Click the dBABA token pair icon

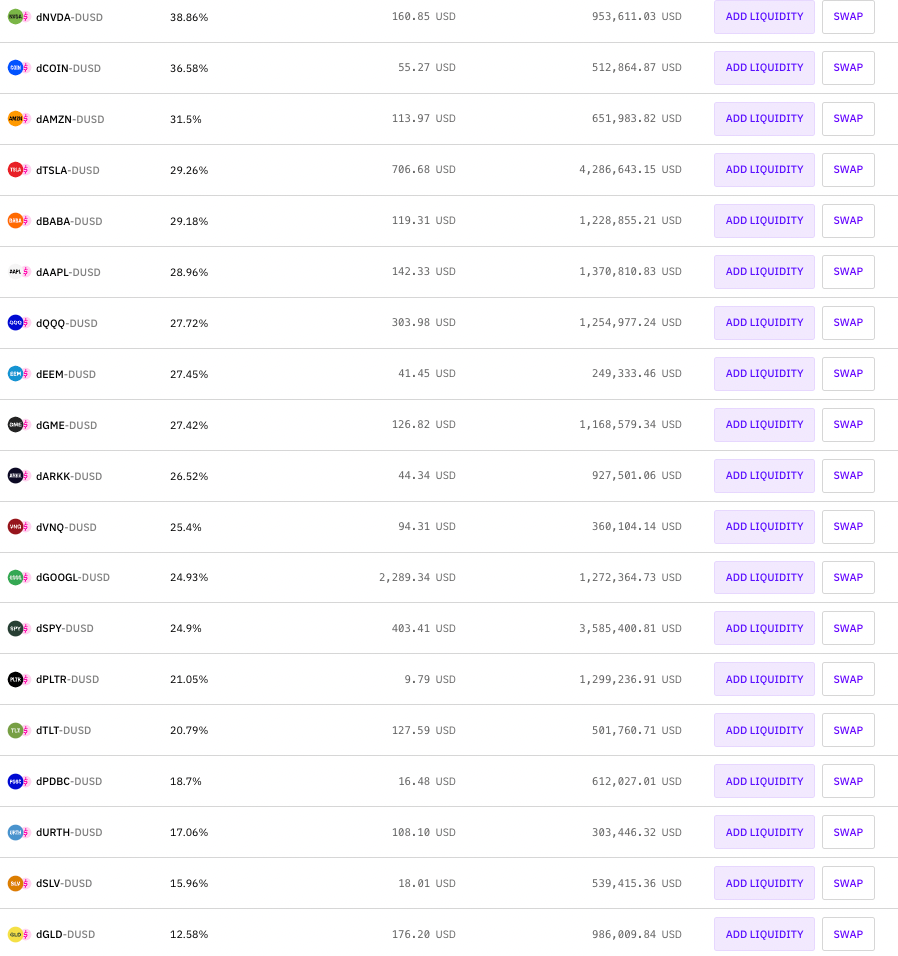click(x=18, y=221)
